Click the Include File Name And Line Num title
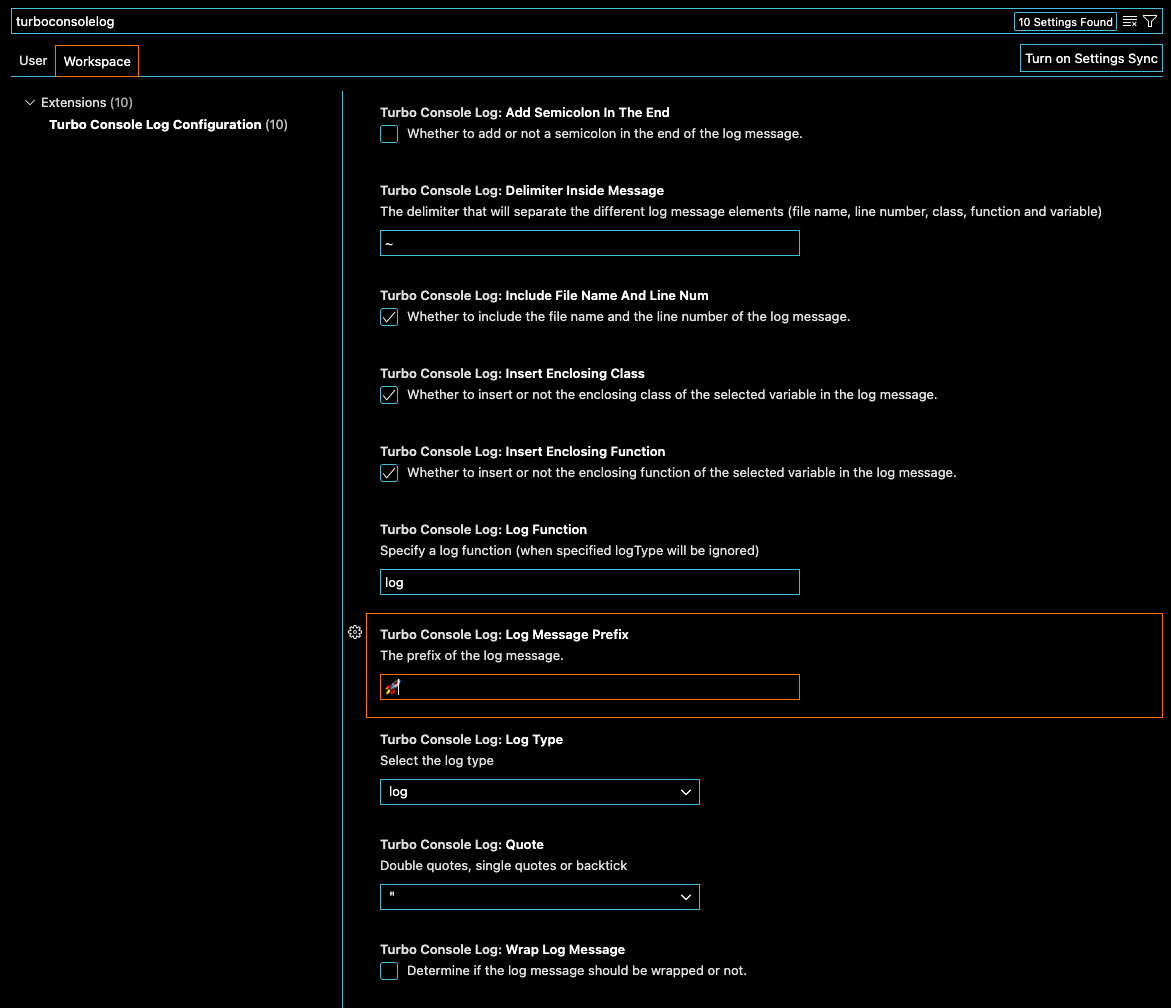Viewport: 1171px width, 1008px height. pyautogui.click(x=544, y=296)
